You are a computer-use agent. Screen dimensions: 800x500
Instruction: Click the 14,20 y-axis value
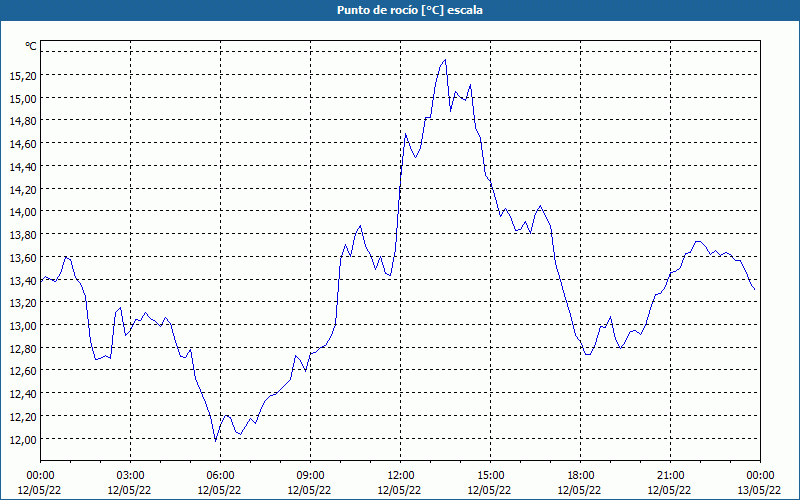pyautogui.click(x=23, y=189)
